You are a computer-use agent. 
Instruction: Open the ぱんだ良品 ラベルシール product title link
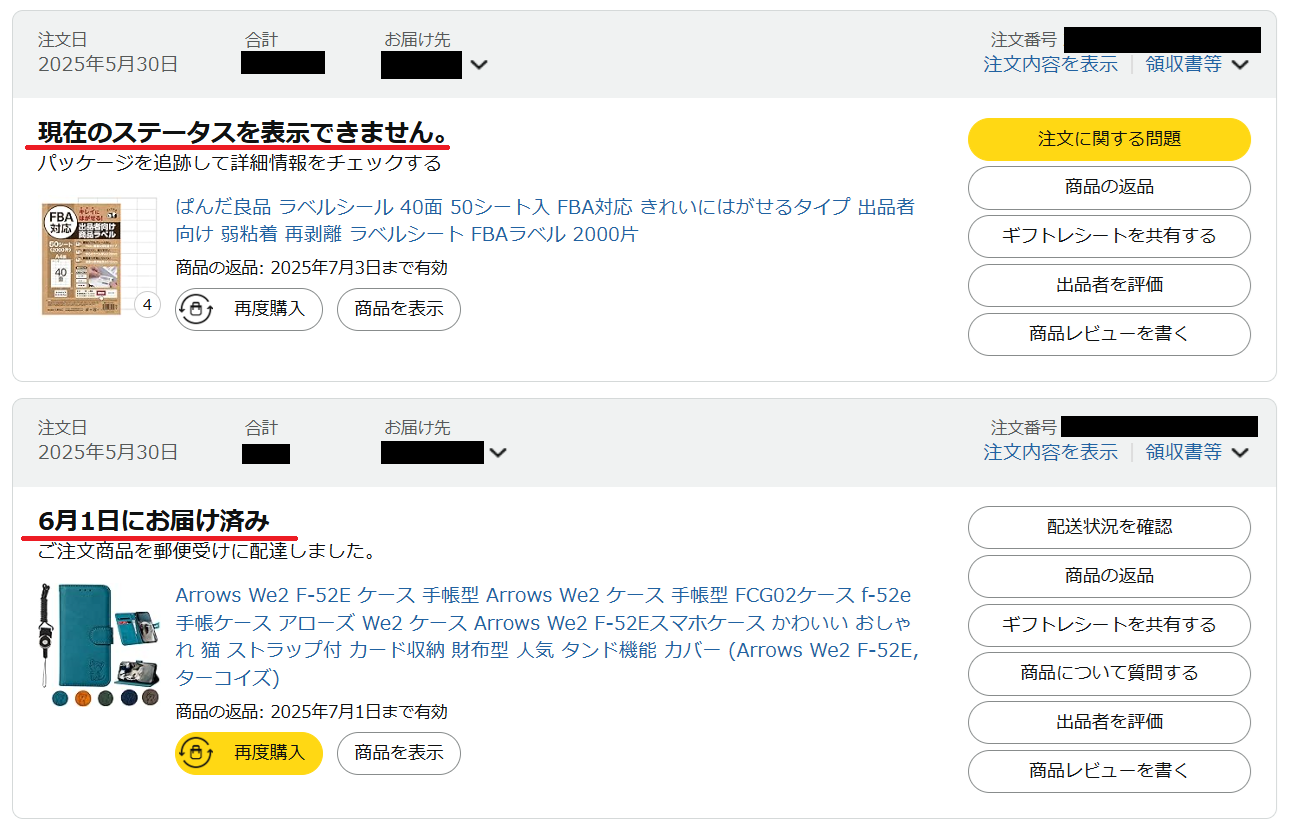click(x=545, y=221)
